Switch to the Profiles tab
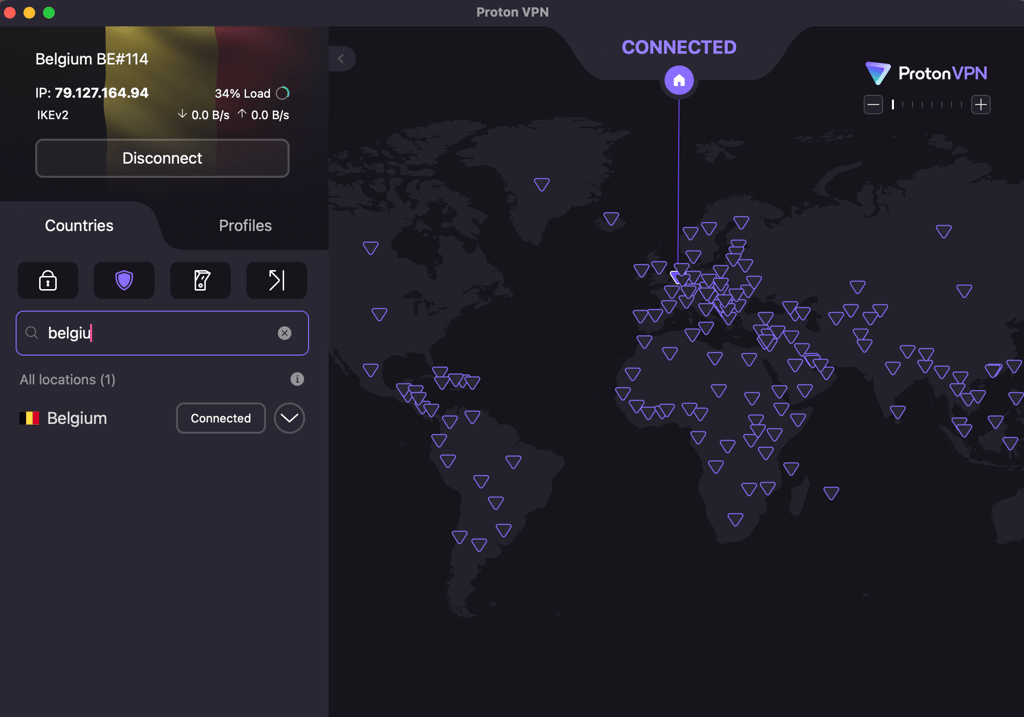This screenshot has width=1024, height=717. coord(245,225)
